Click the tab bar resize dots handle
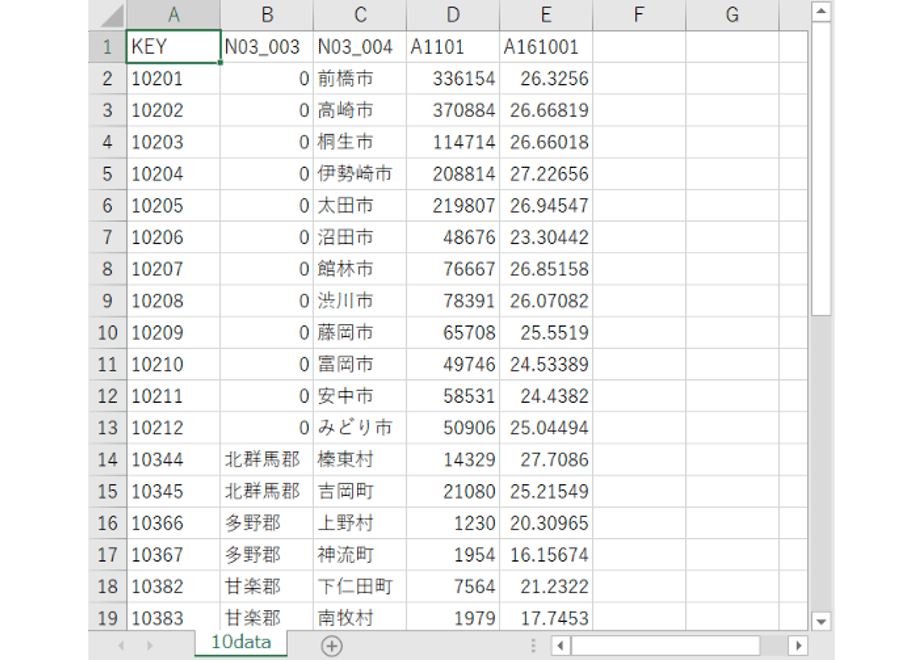 point(533,645)
